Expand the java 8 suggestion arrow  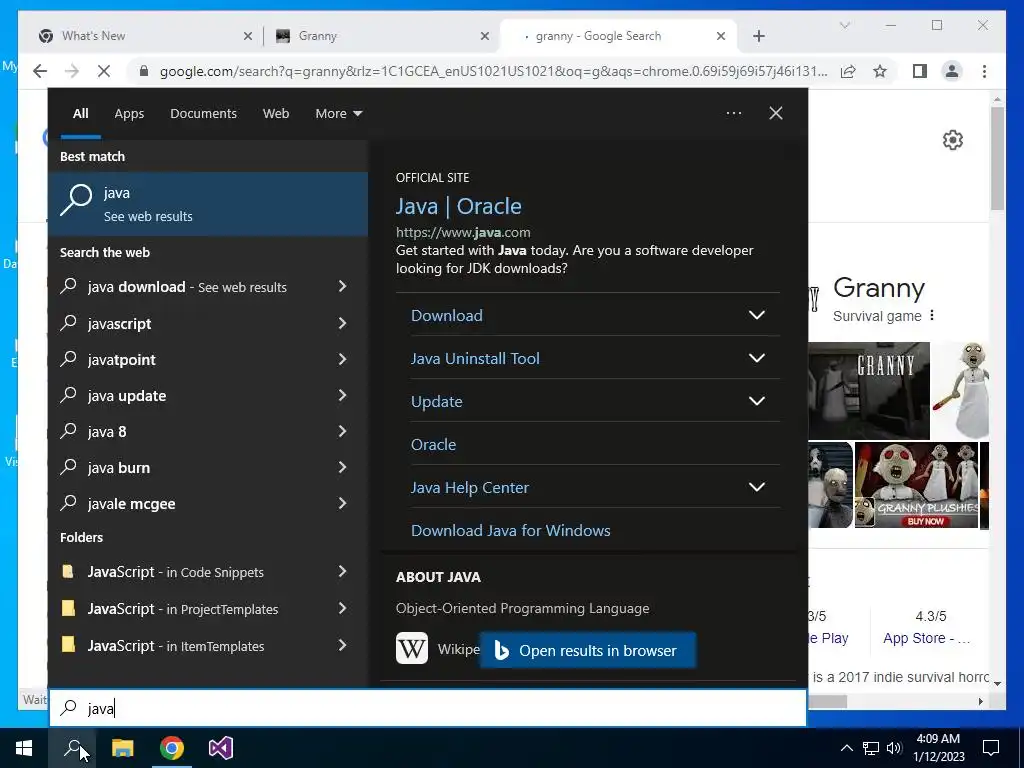[342, 431]
